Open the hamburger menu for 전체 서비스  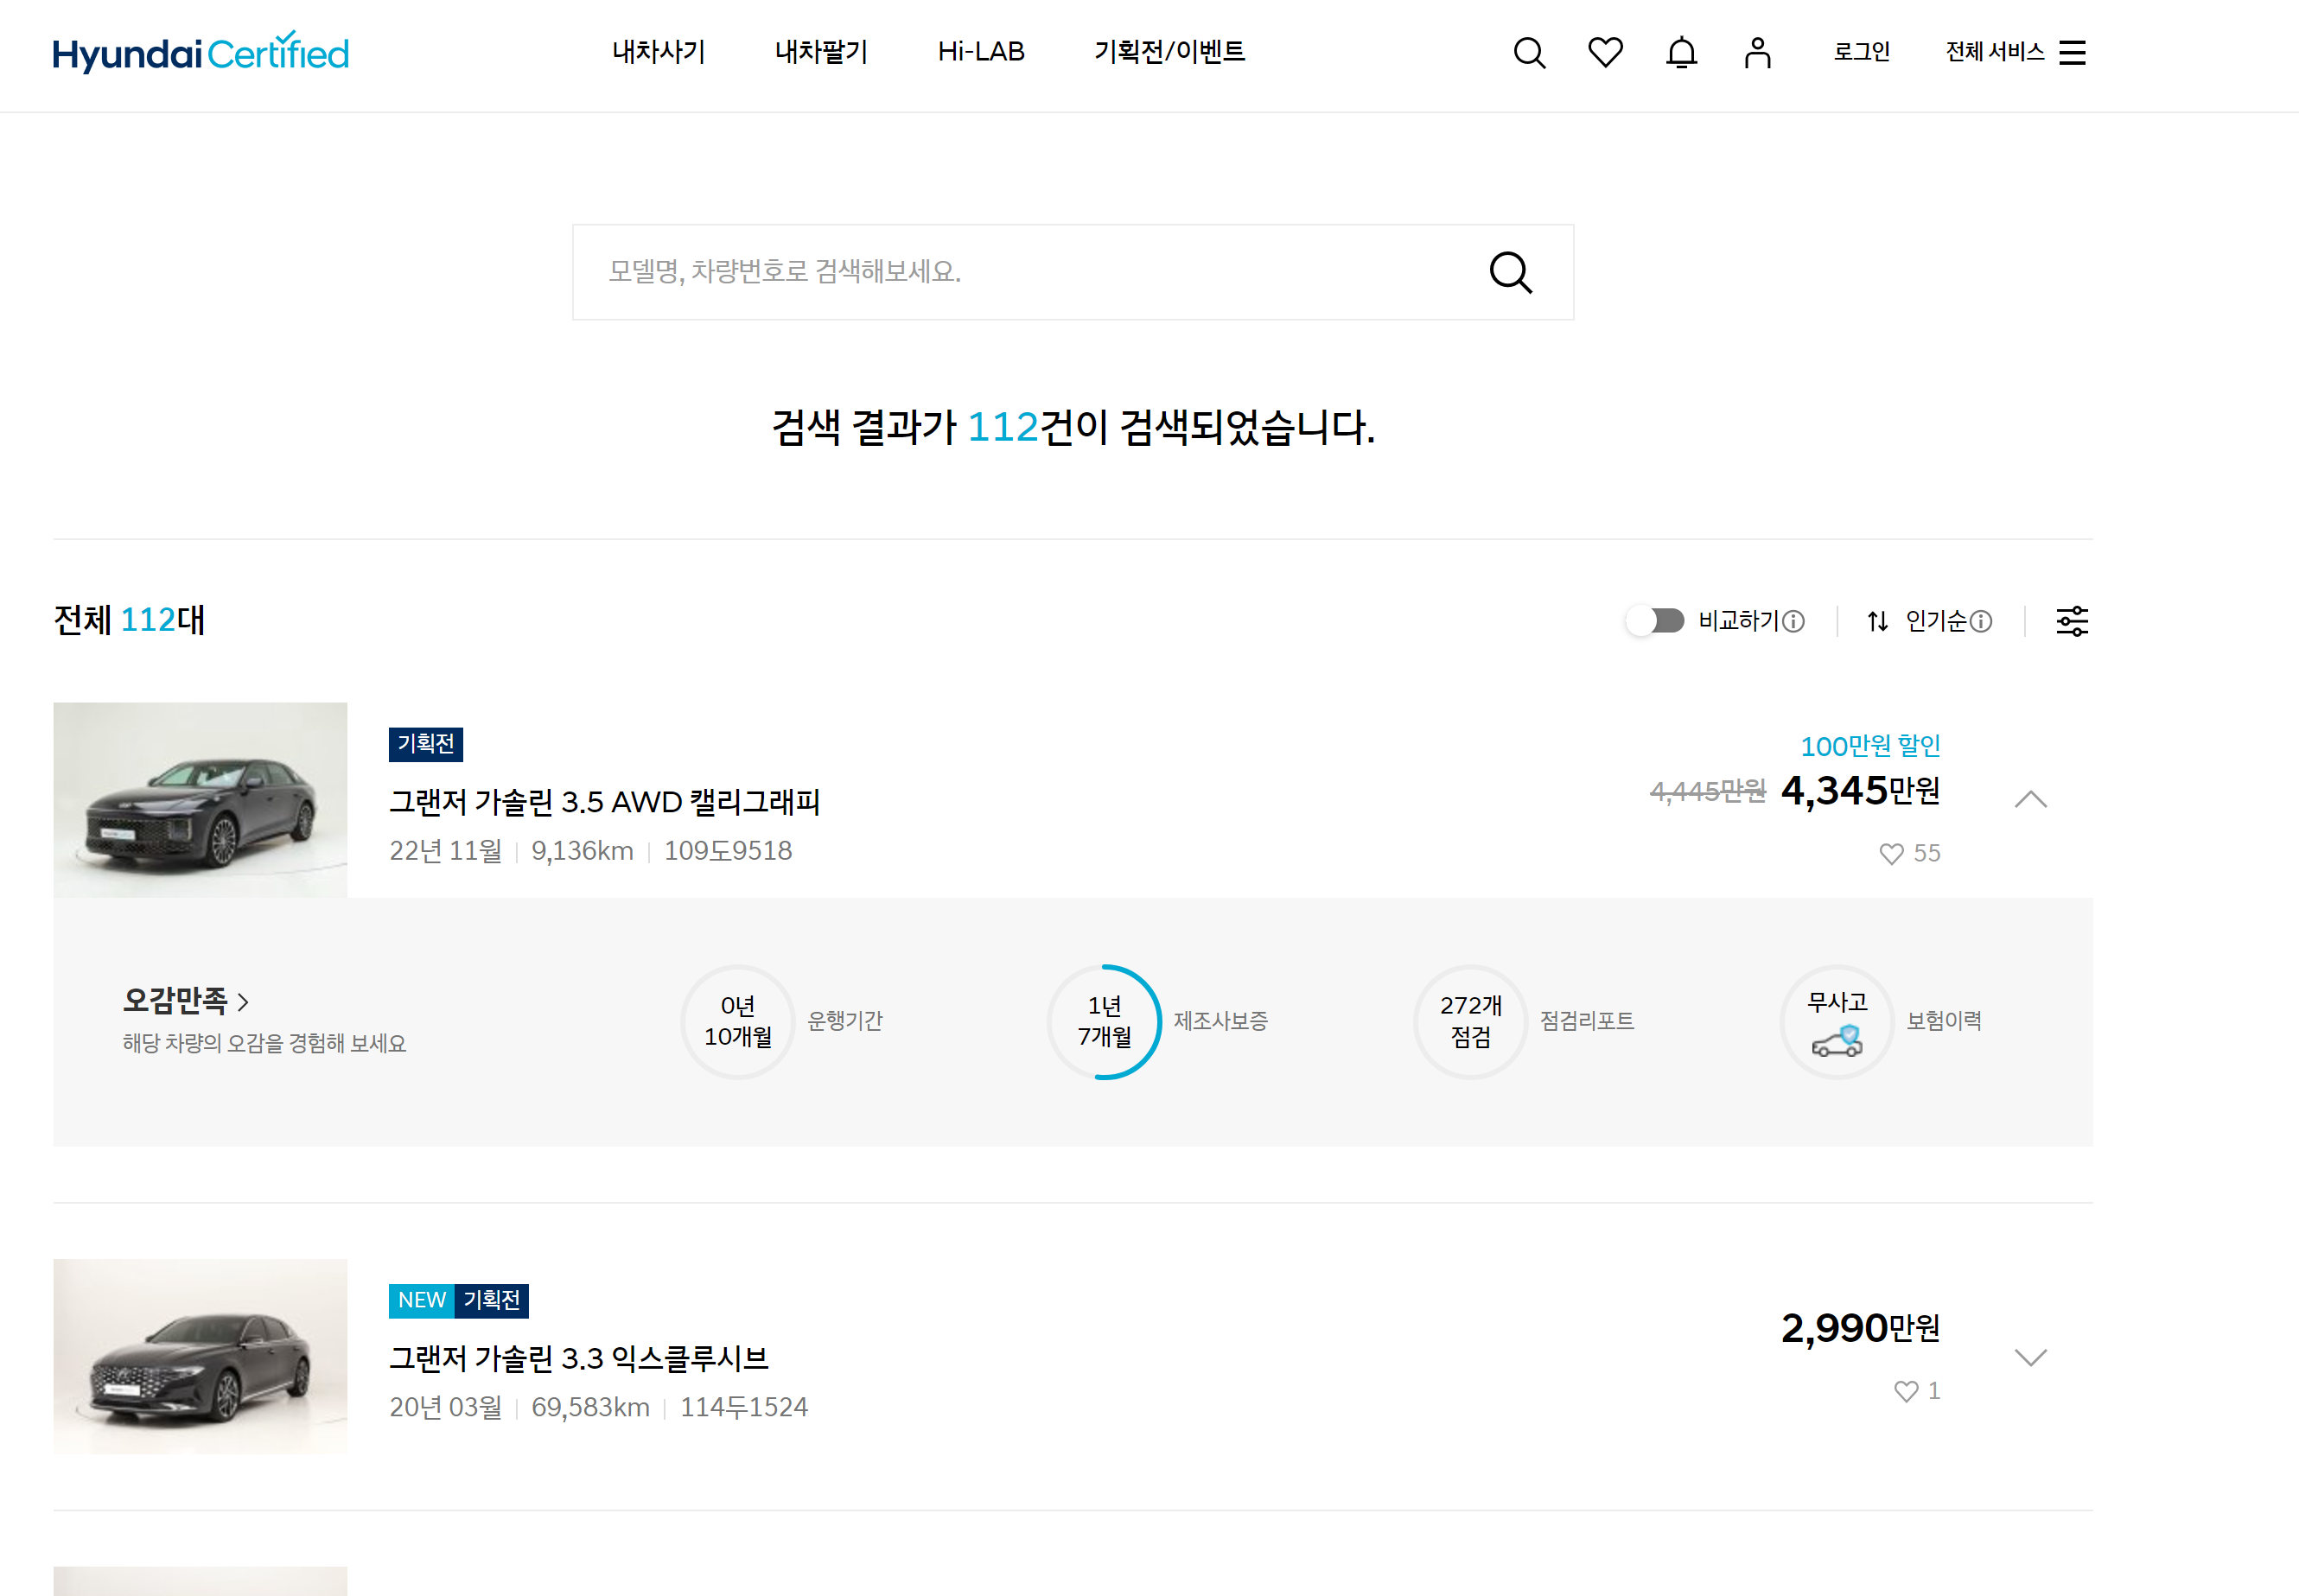tap(2072, 52)
